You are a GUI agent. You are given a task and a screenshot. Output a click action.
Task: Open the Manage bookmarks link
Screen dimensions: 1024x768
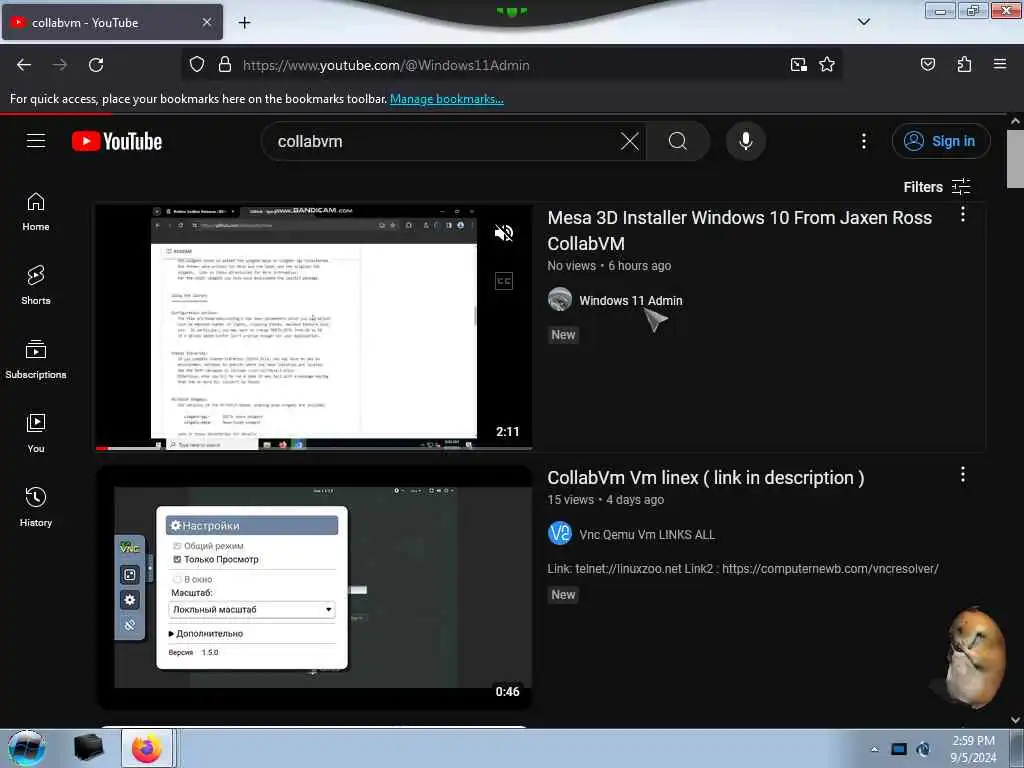click(x=447, y=99)
